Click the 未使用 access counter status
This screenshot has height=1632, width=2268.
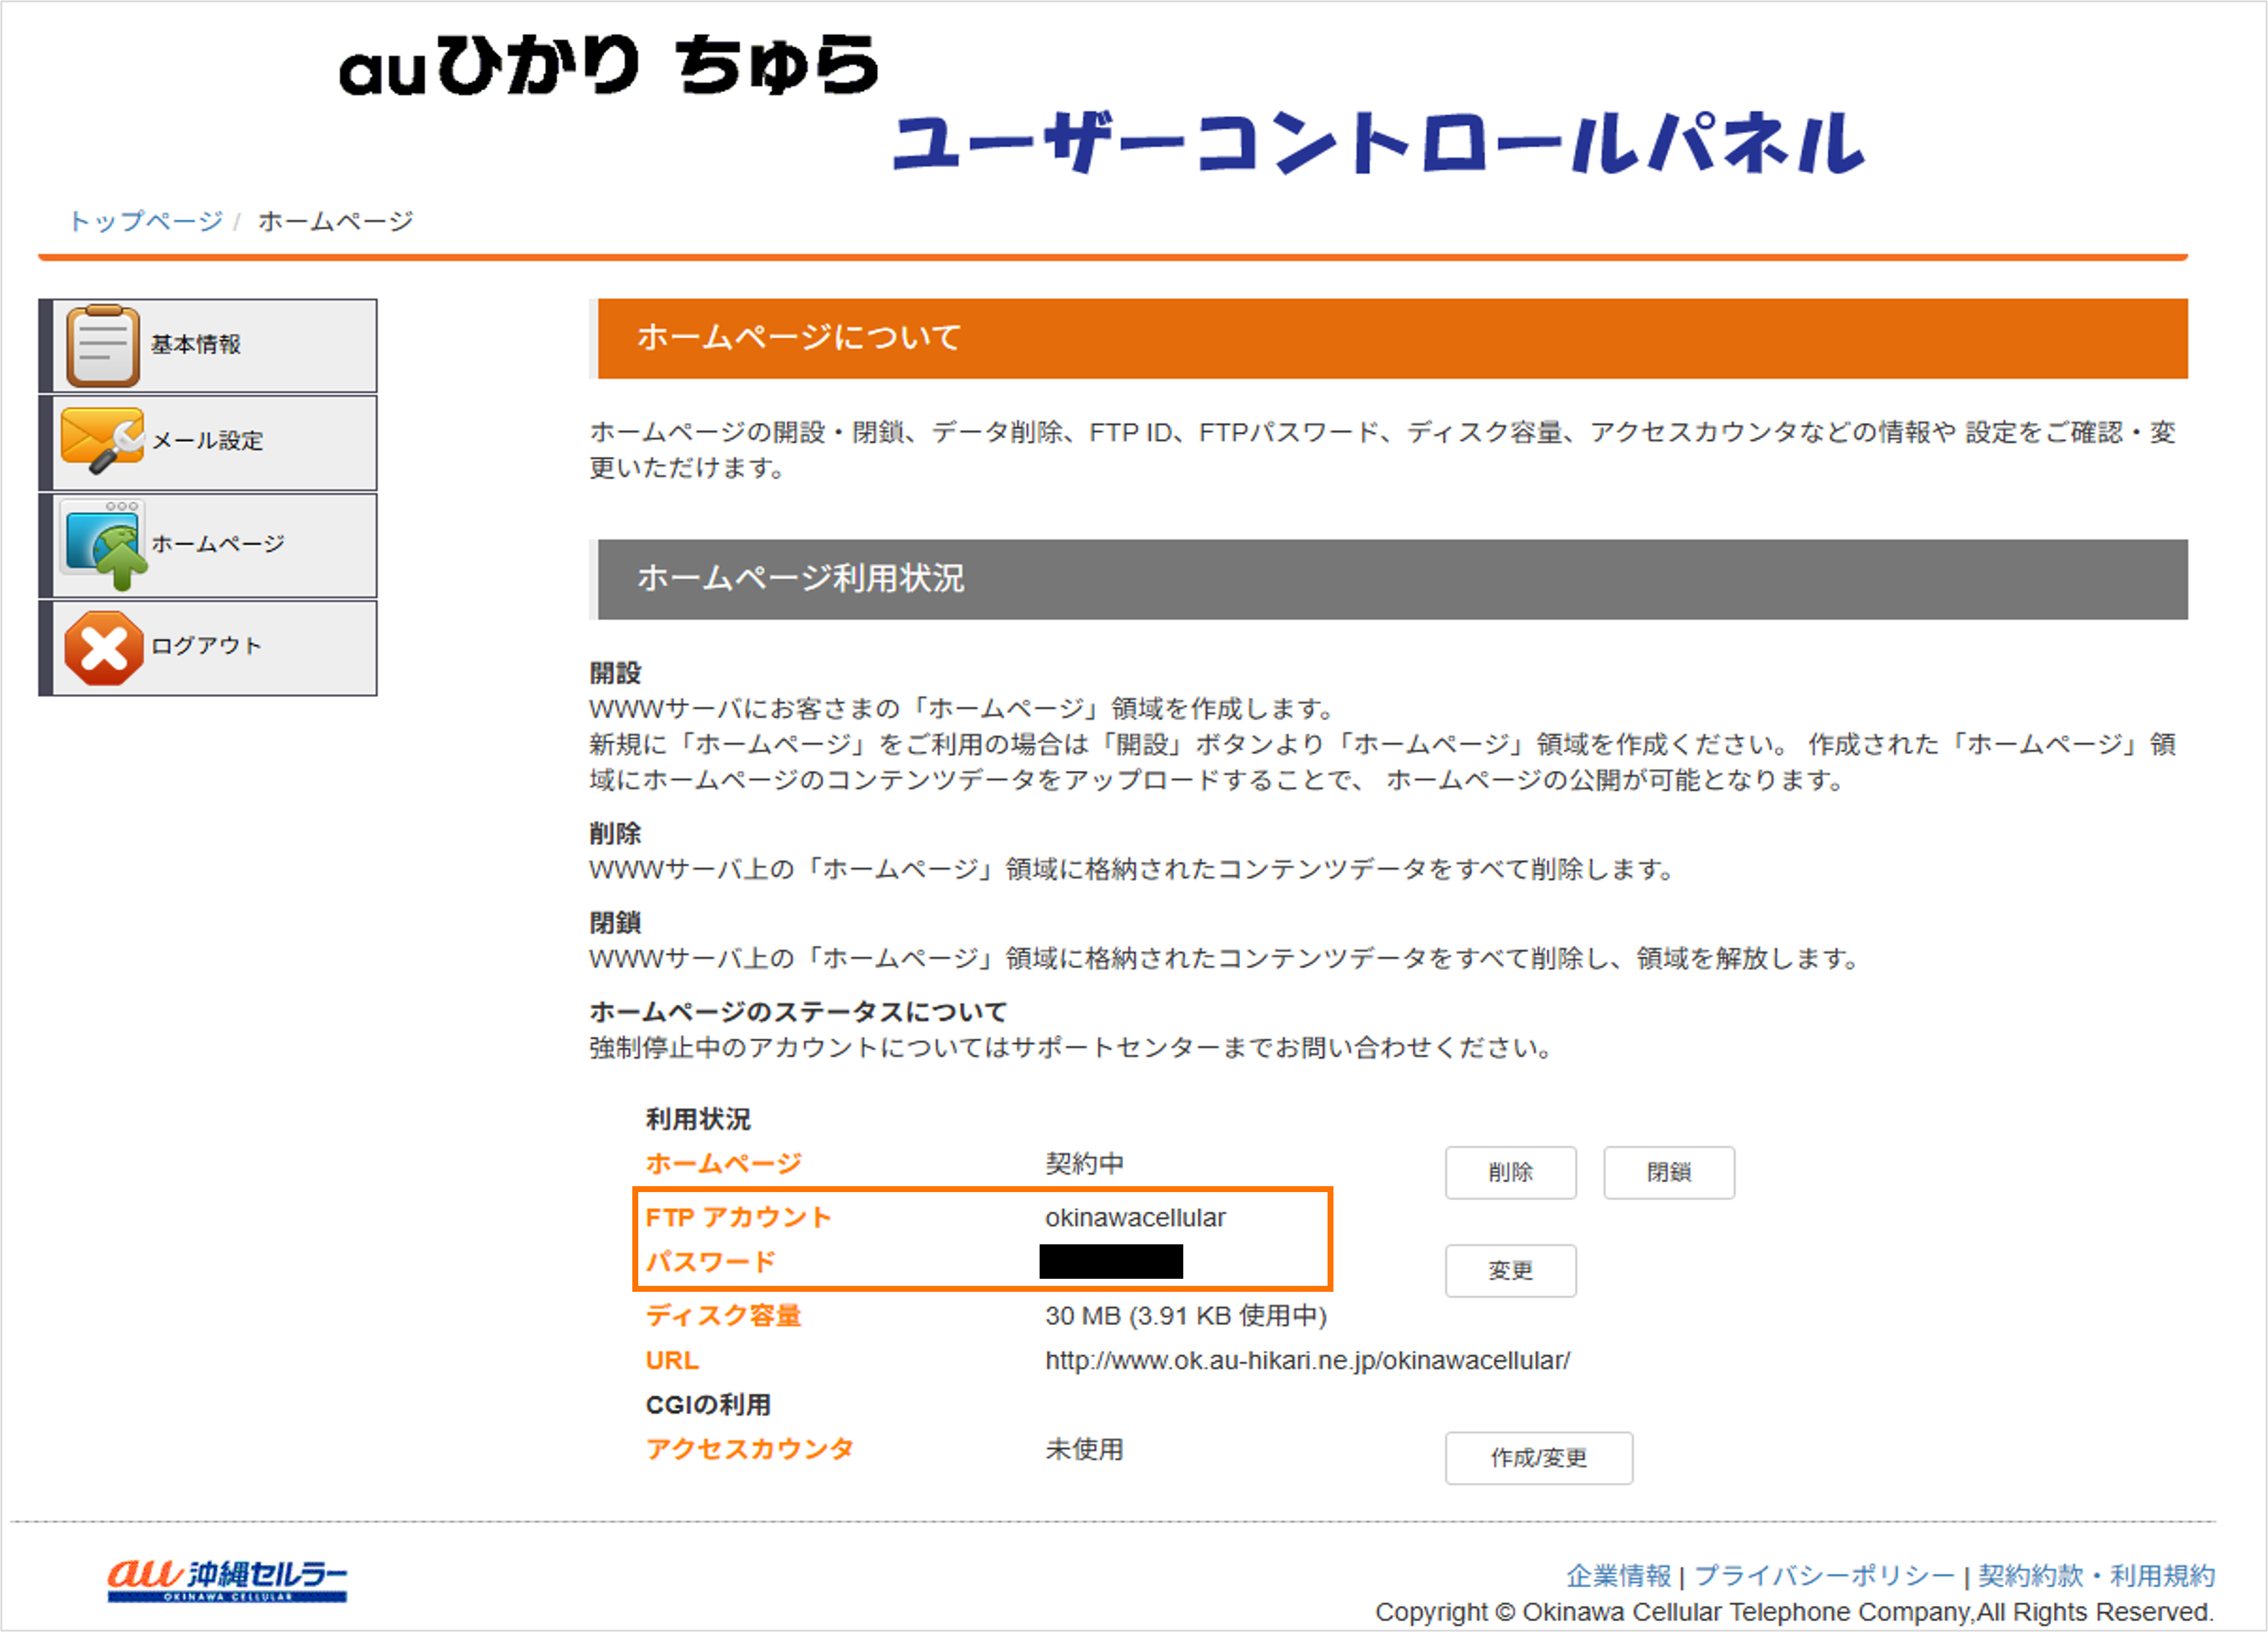[1085, 1450]
